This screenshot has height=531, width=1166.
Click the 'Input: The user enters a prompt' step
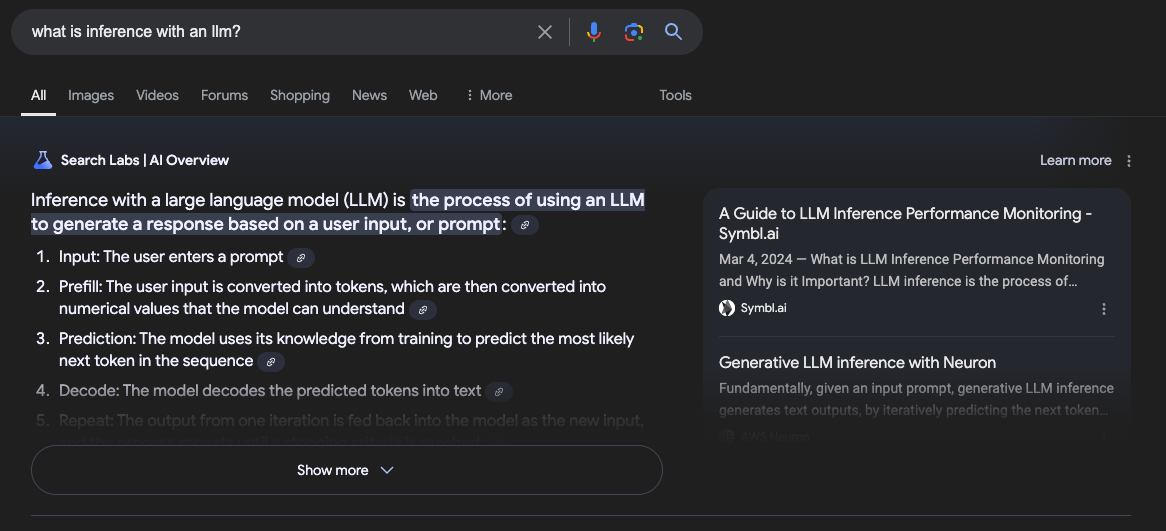coord(171,257)
